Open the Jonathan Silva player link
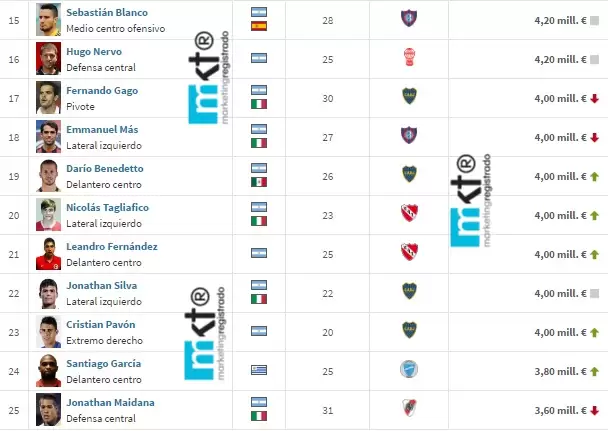 (x=101, y=285)
